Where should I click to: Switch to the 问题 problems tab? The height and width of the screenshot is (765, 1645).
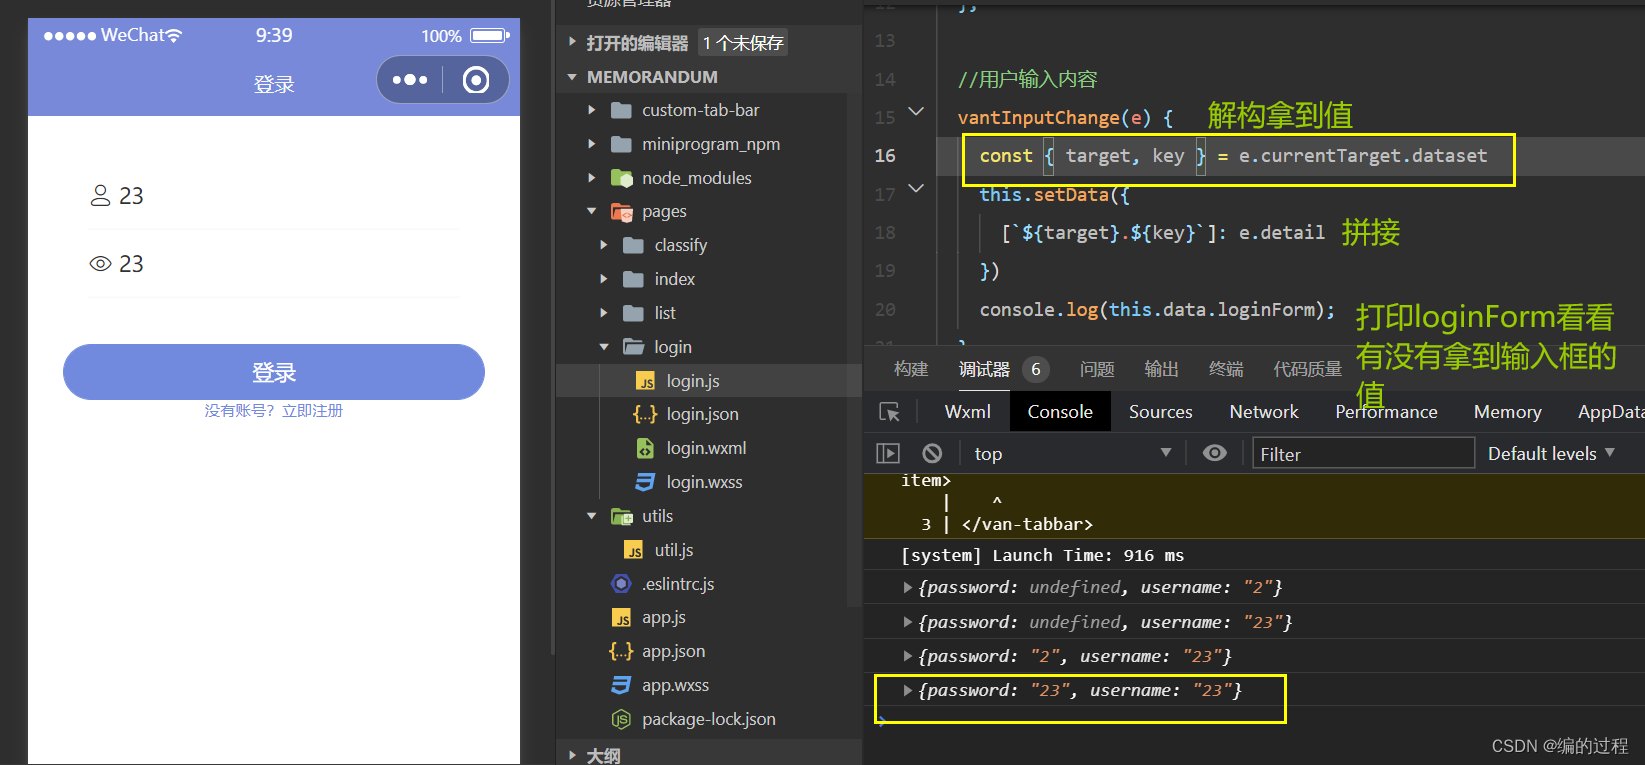(x=1097, y=369)
